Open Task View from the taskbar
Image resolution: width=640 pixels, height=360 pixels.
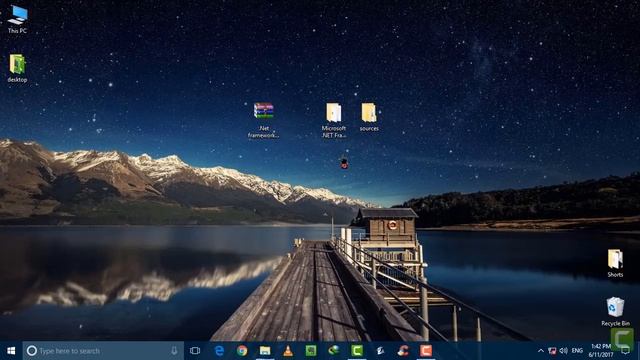[195, 351]
